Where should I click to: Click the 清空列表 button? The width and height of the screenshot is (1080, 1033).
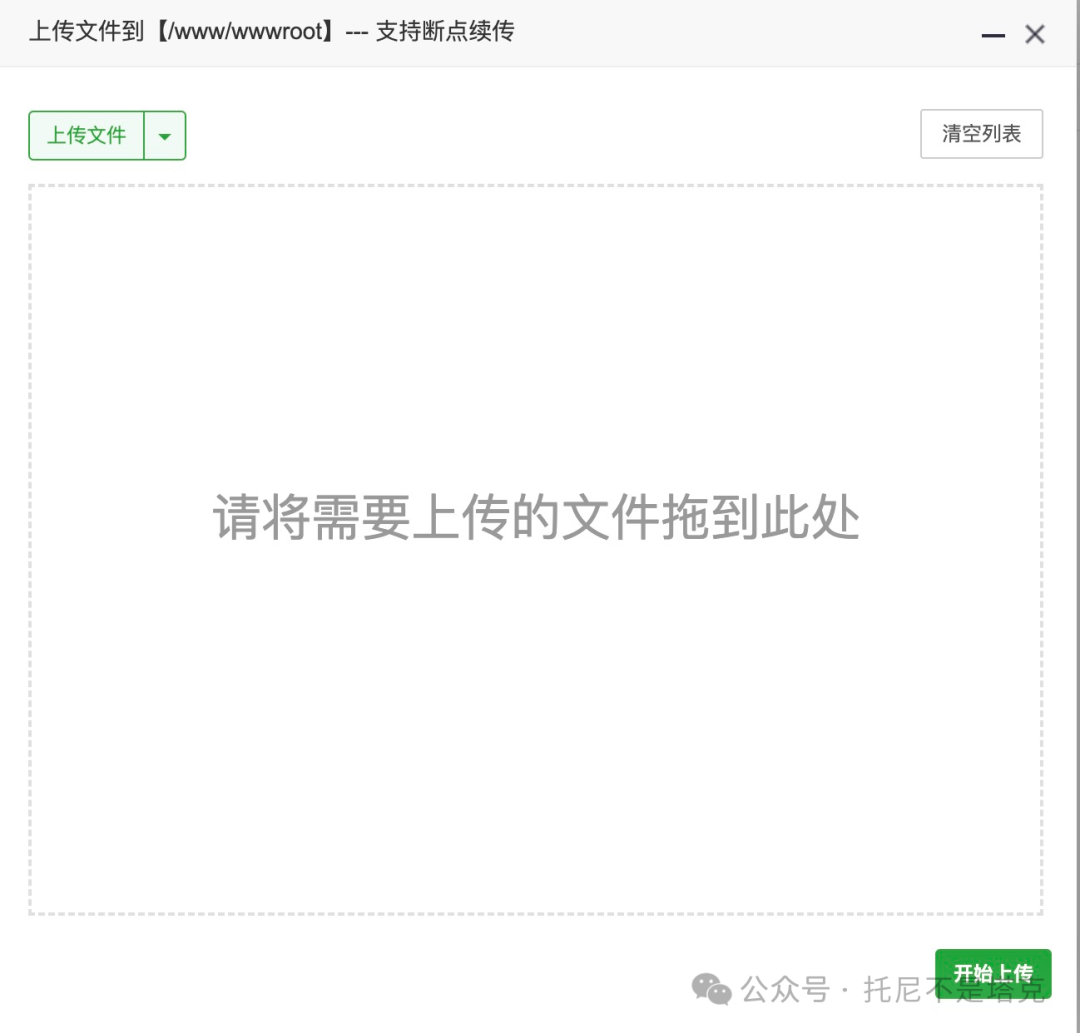coord(982,134)
